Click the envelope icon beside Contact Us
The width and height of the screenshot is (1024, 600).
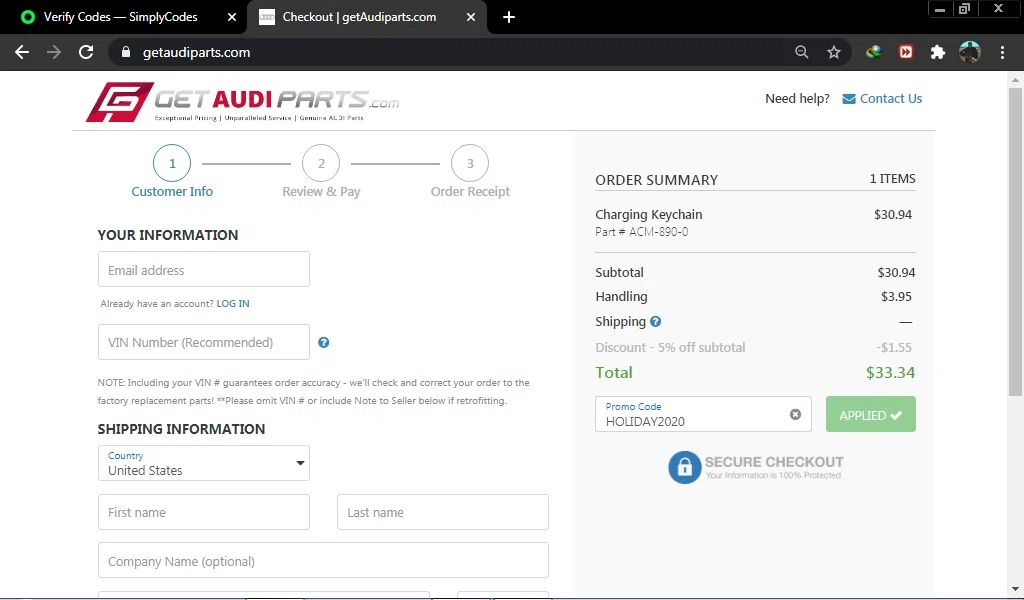[849, 99]
